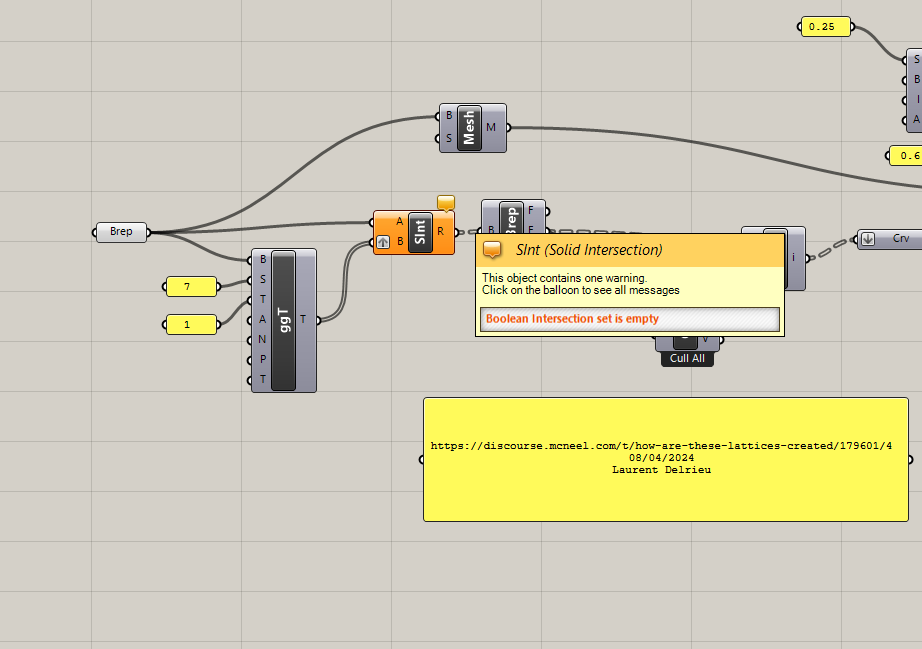922x649 pixels.
Task: Click the S input of the ggT component
Action: [x=263, y=279]
